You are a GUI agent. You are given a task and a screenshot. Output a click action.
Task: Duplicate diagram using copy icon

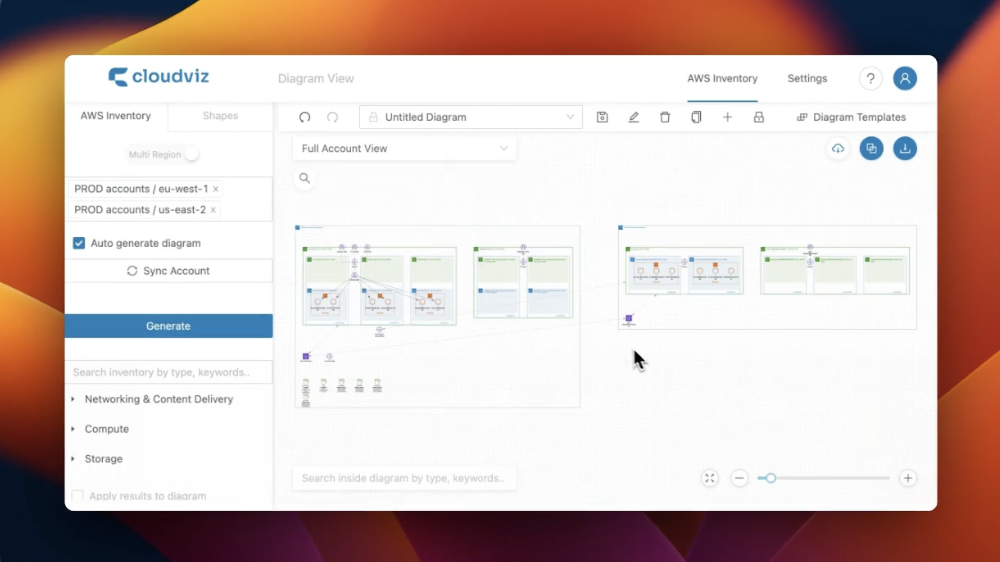[696, 117]
